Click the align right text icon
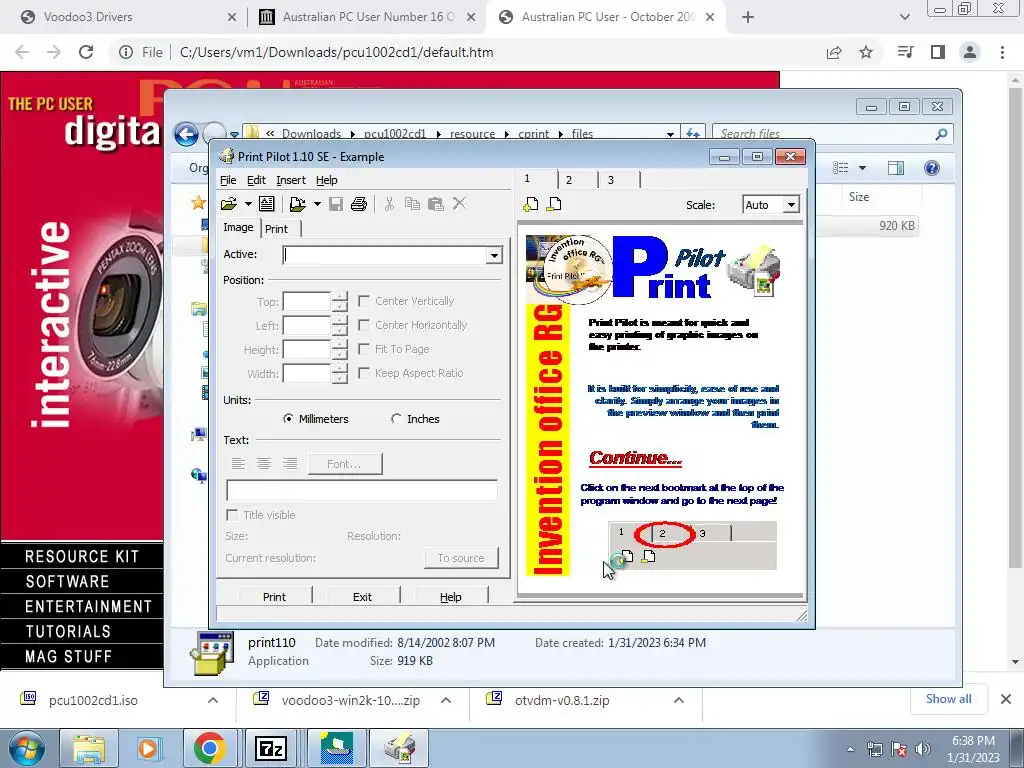Viewport: 1024px width, 768px height. 290,464
